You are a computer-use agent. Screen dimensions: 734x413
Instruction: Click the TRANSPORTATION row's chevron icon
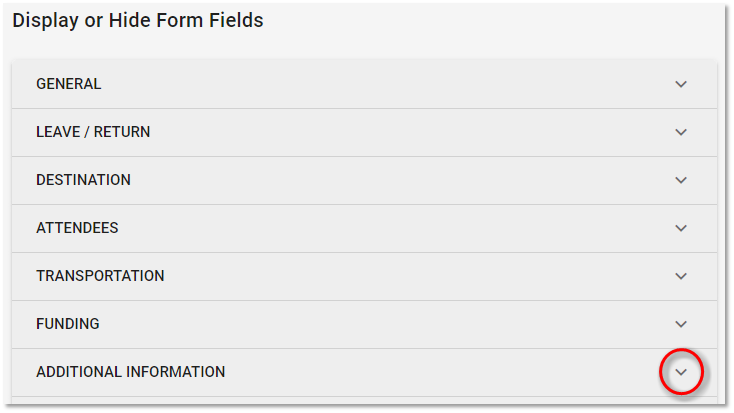point(681,276)
